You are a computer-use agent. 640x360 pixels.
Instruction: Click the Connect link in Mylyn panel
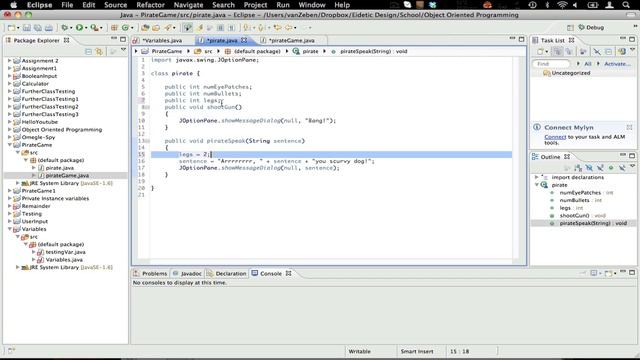pos(555,137)
